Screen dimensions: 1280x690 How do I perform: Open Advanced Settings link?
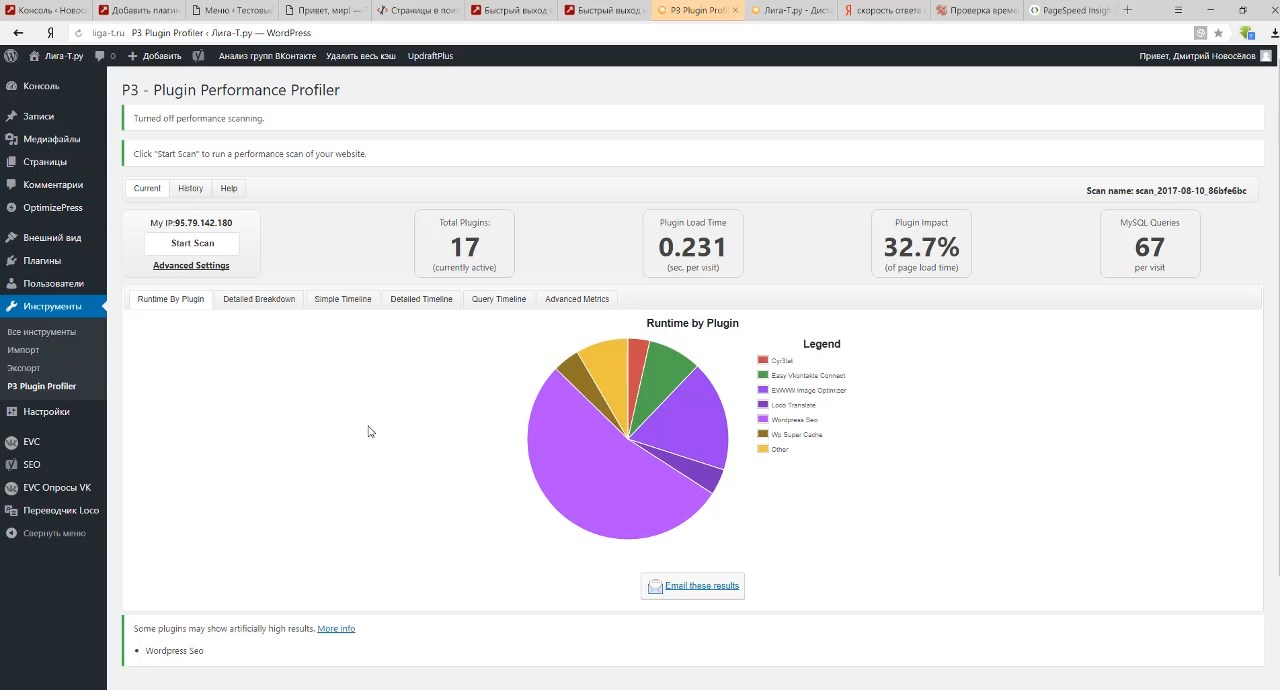coord(191,266)
